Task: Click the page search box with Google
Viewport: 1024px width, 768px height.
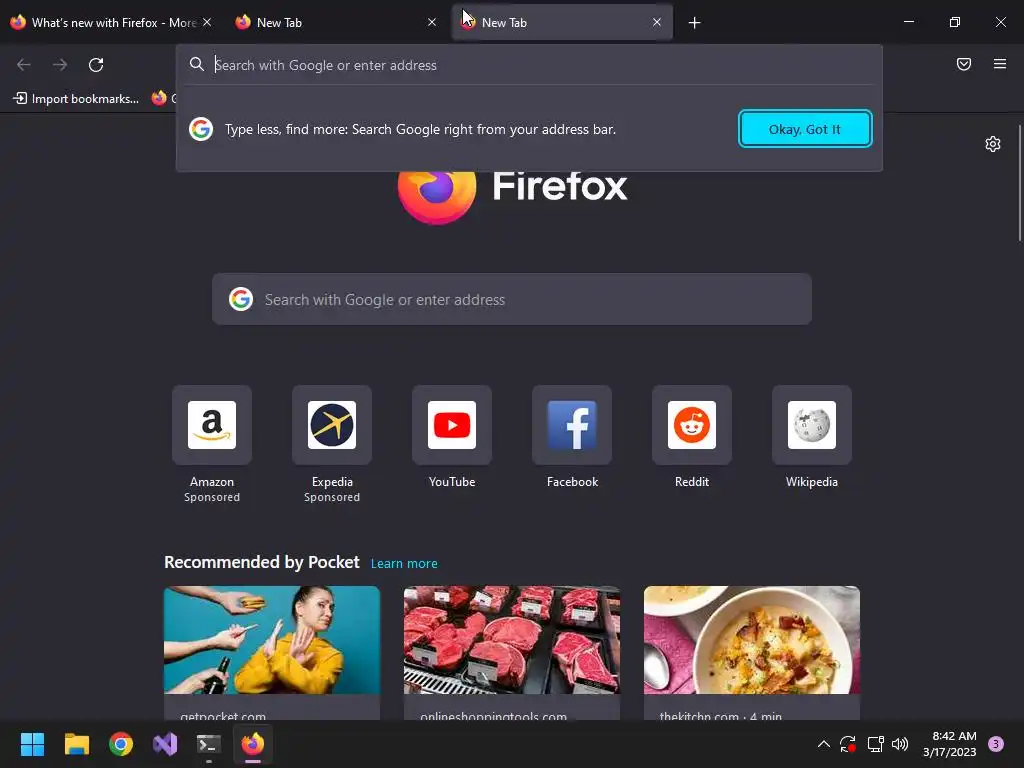Action: click(511, 299)
